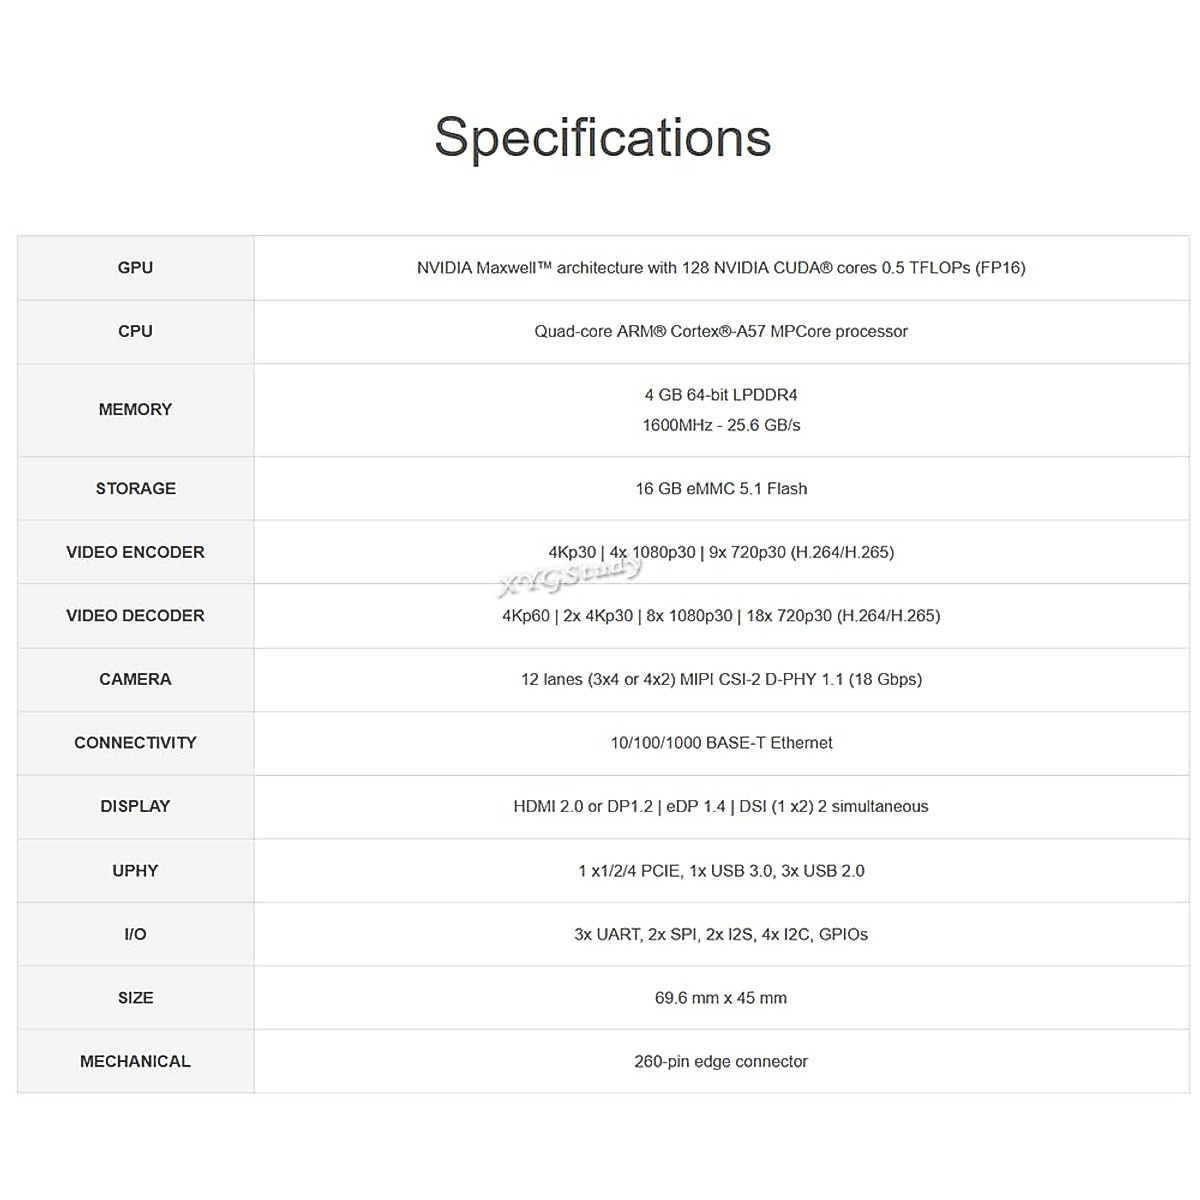Screen dimensions: 1200x1200
Task: Click the Specifications page heading
Action: 602,137
